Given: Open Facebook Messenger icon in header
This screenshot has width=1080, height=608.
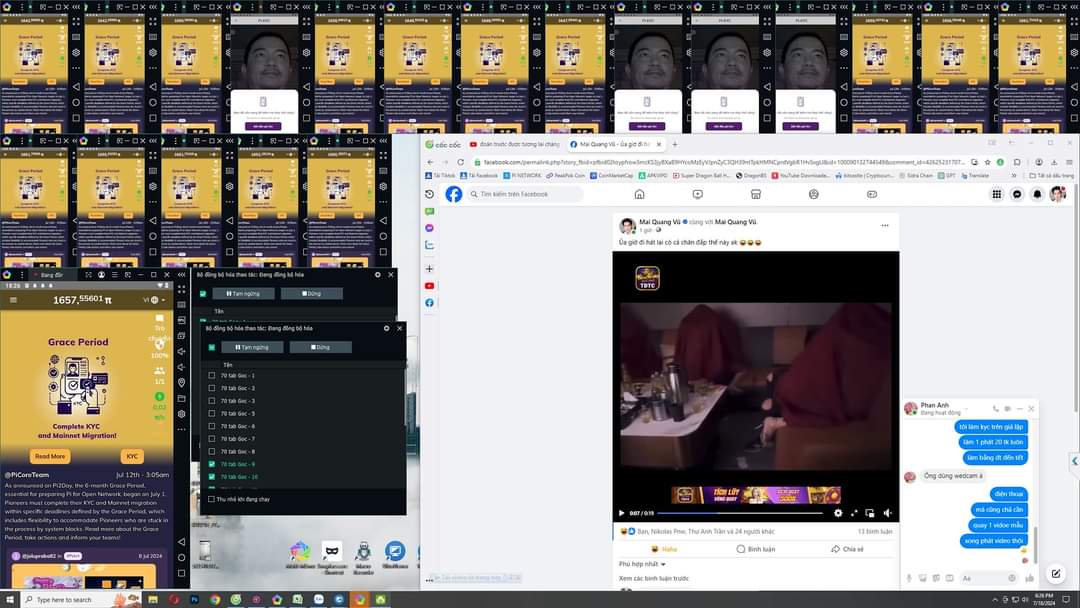Looking at the screenshot, I should tap(1017, 194).
